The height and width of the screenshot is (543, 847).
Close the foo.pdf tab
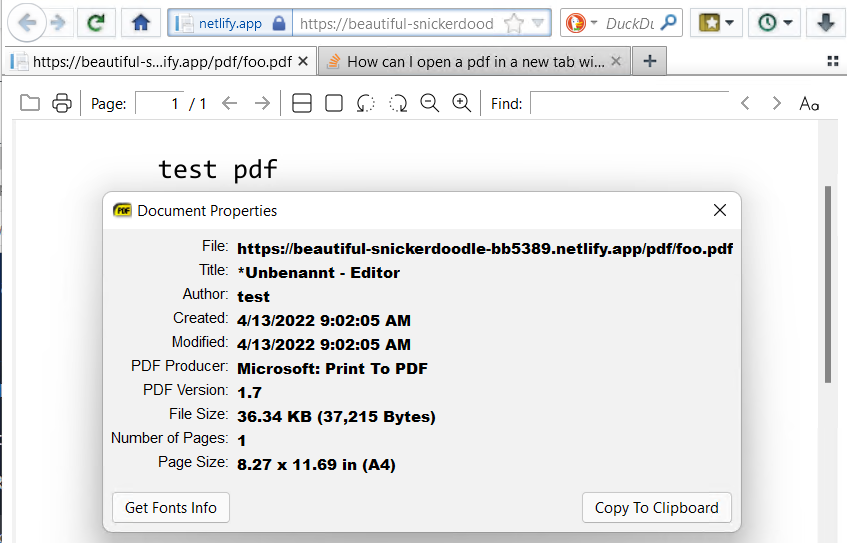coord(303,62)
